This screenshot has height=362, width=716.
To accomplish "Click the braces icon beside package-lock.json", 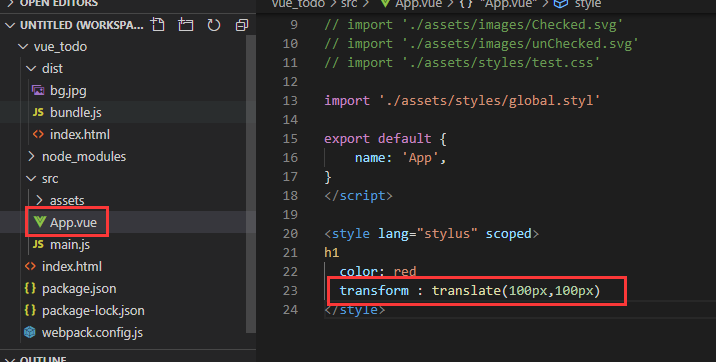I will (x=30, y=310).
